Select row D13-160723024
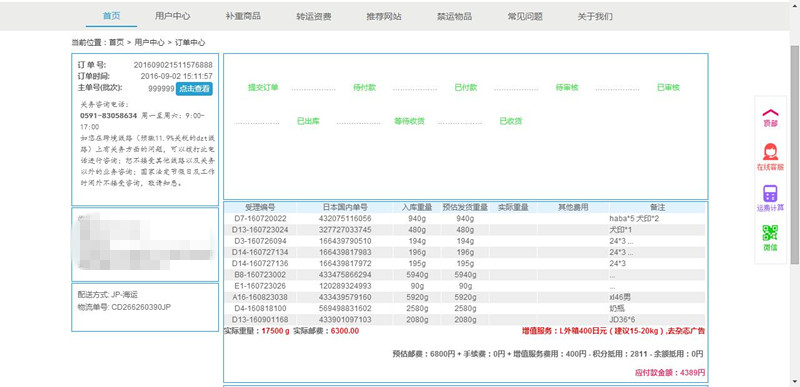 point(464,230)
